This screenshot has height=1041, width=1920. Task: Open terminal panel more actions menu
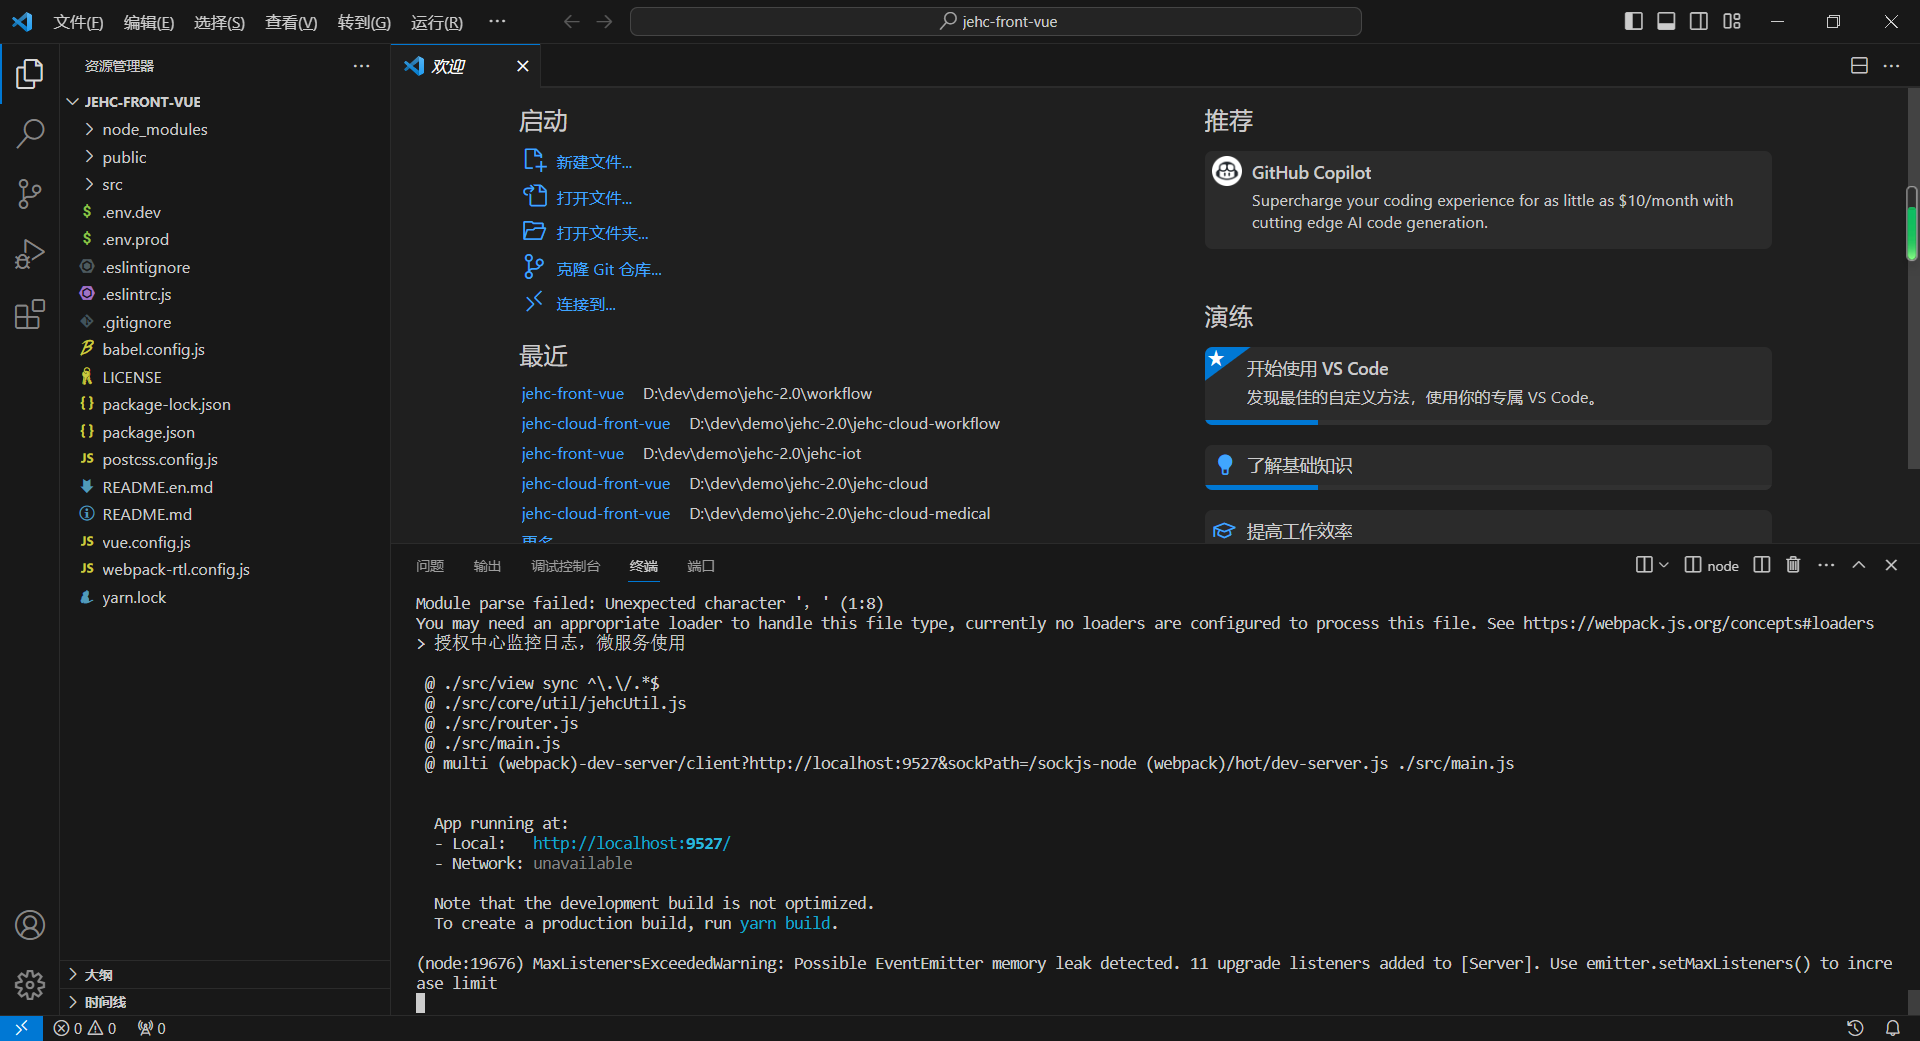point(1826,565)
